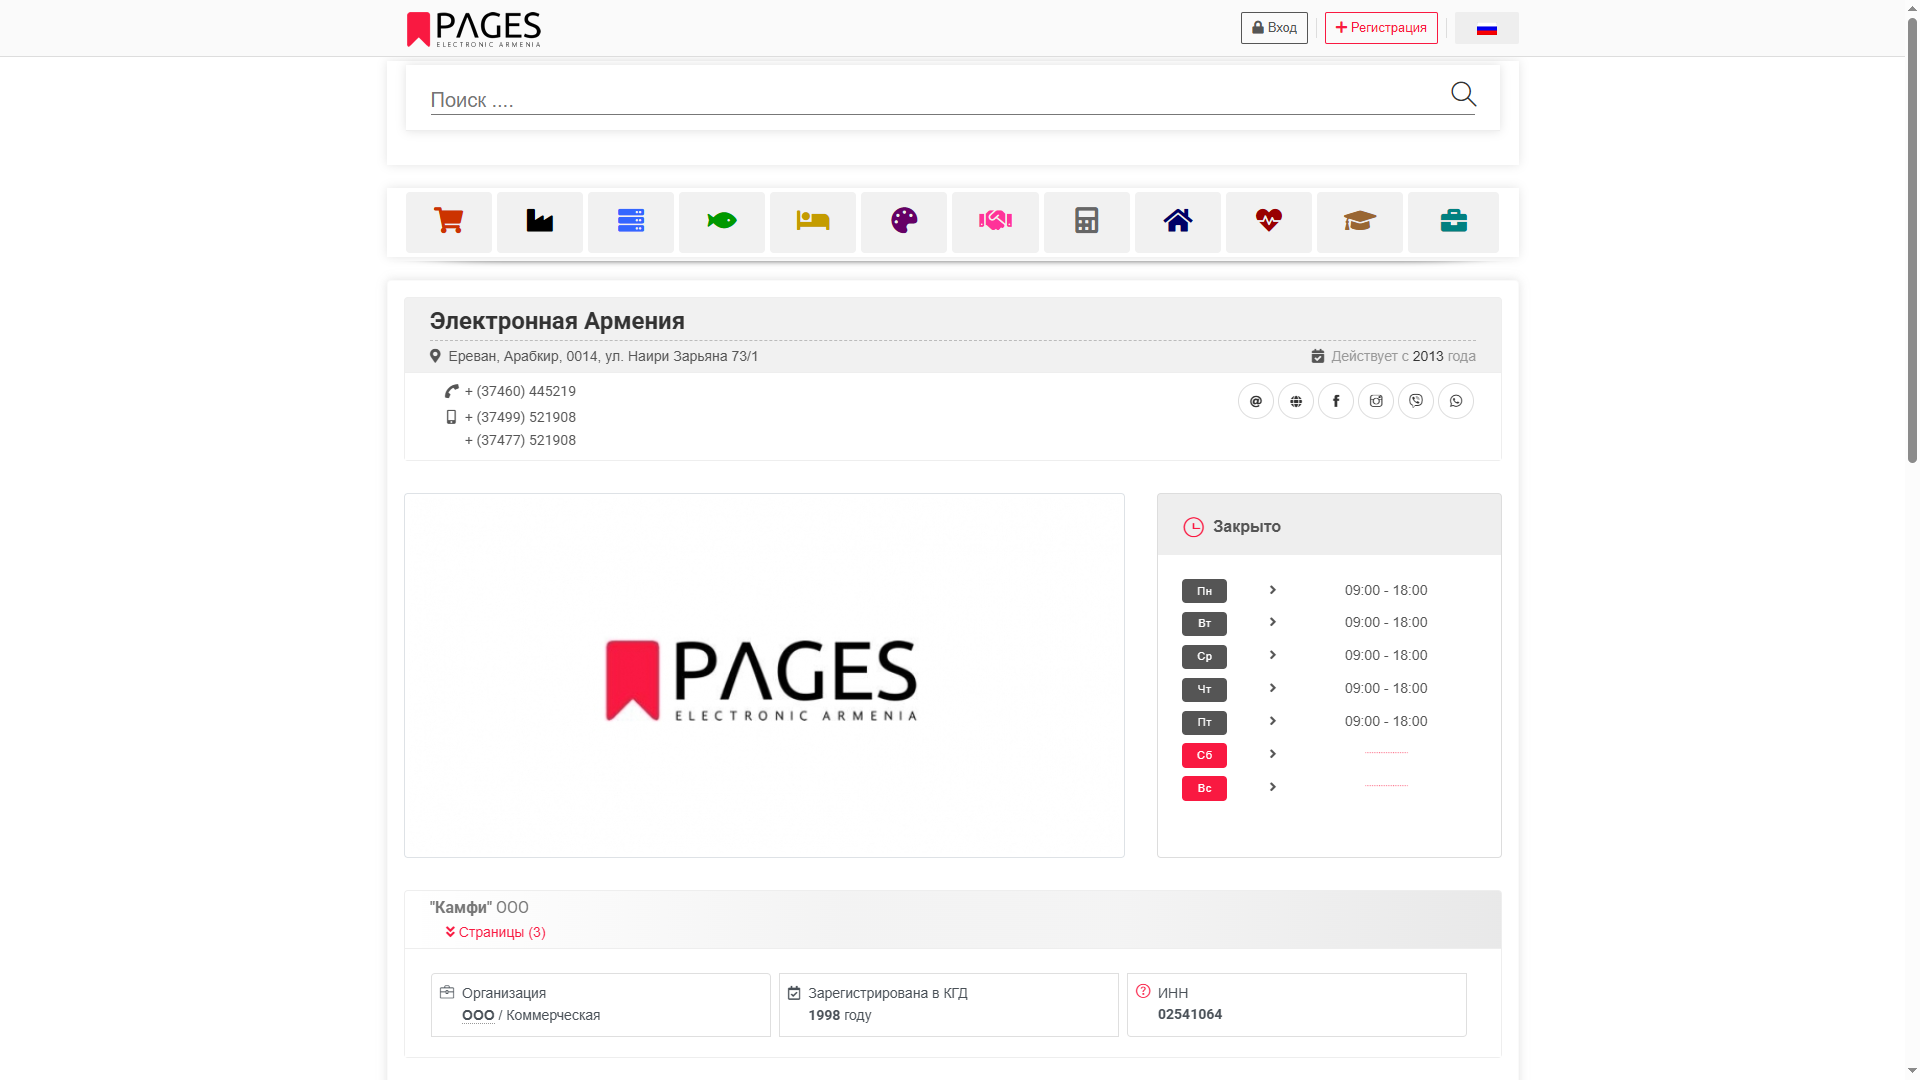
Task: Click the Пн day badge
Action: click(1204, 591)
